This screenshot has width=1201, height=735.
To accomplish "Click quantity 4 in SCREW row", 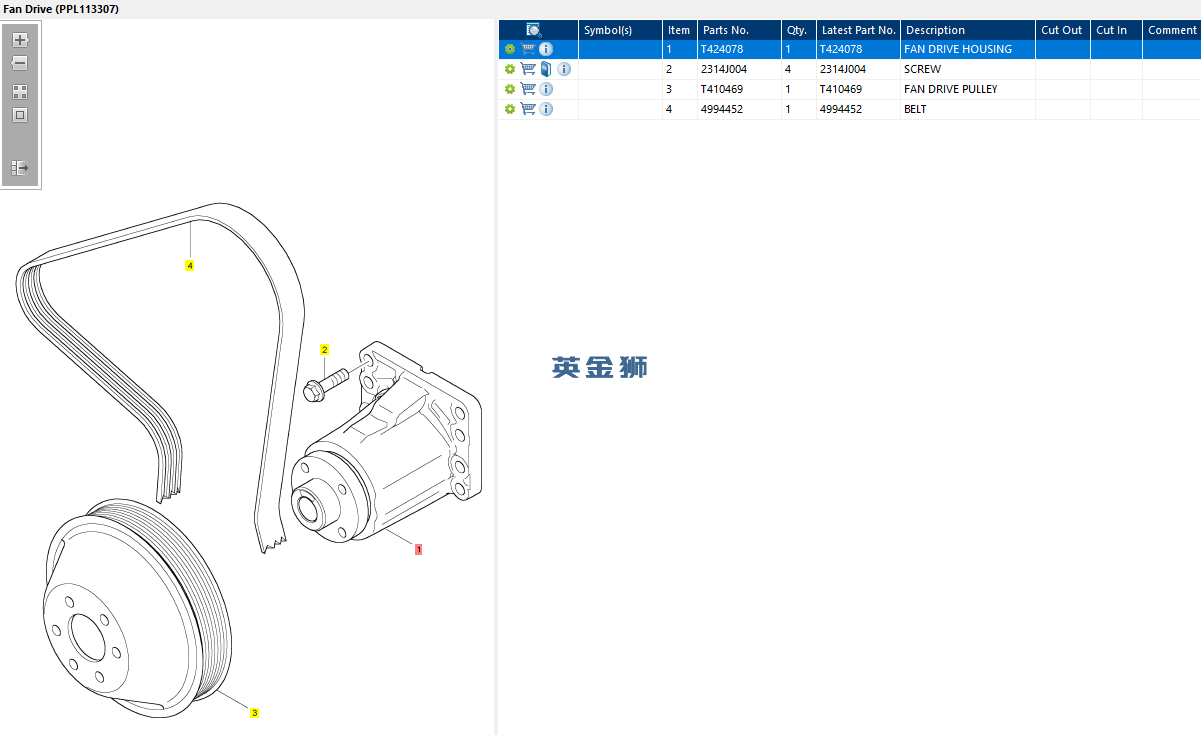I will [799, 69].
